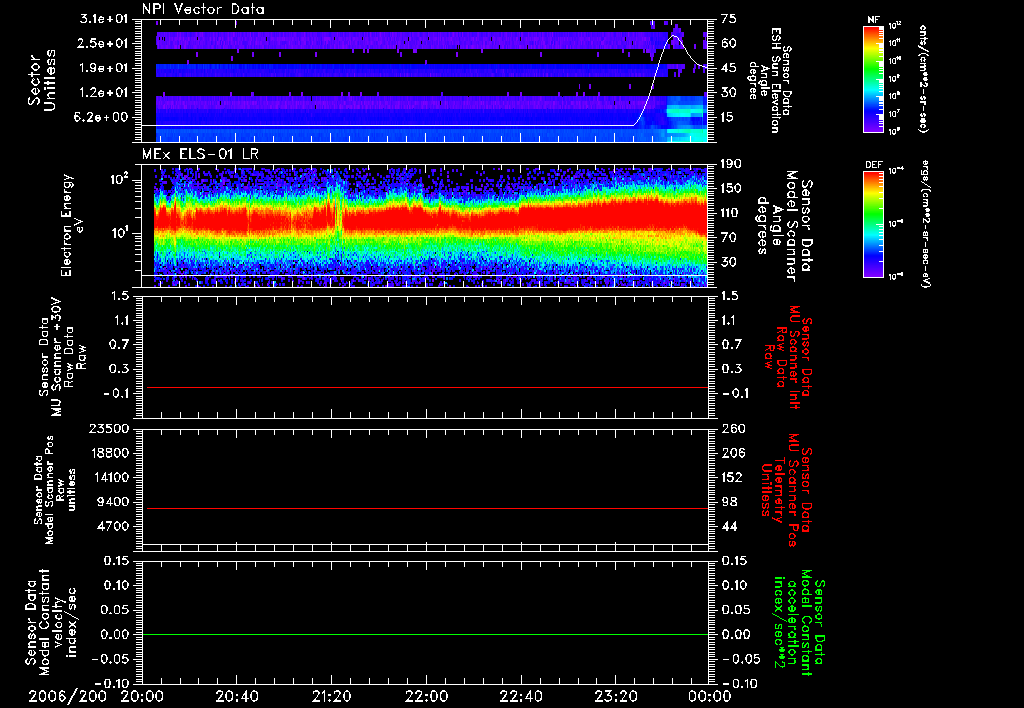
Task: Click the 21:20 time axis label
Action: 332,695
